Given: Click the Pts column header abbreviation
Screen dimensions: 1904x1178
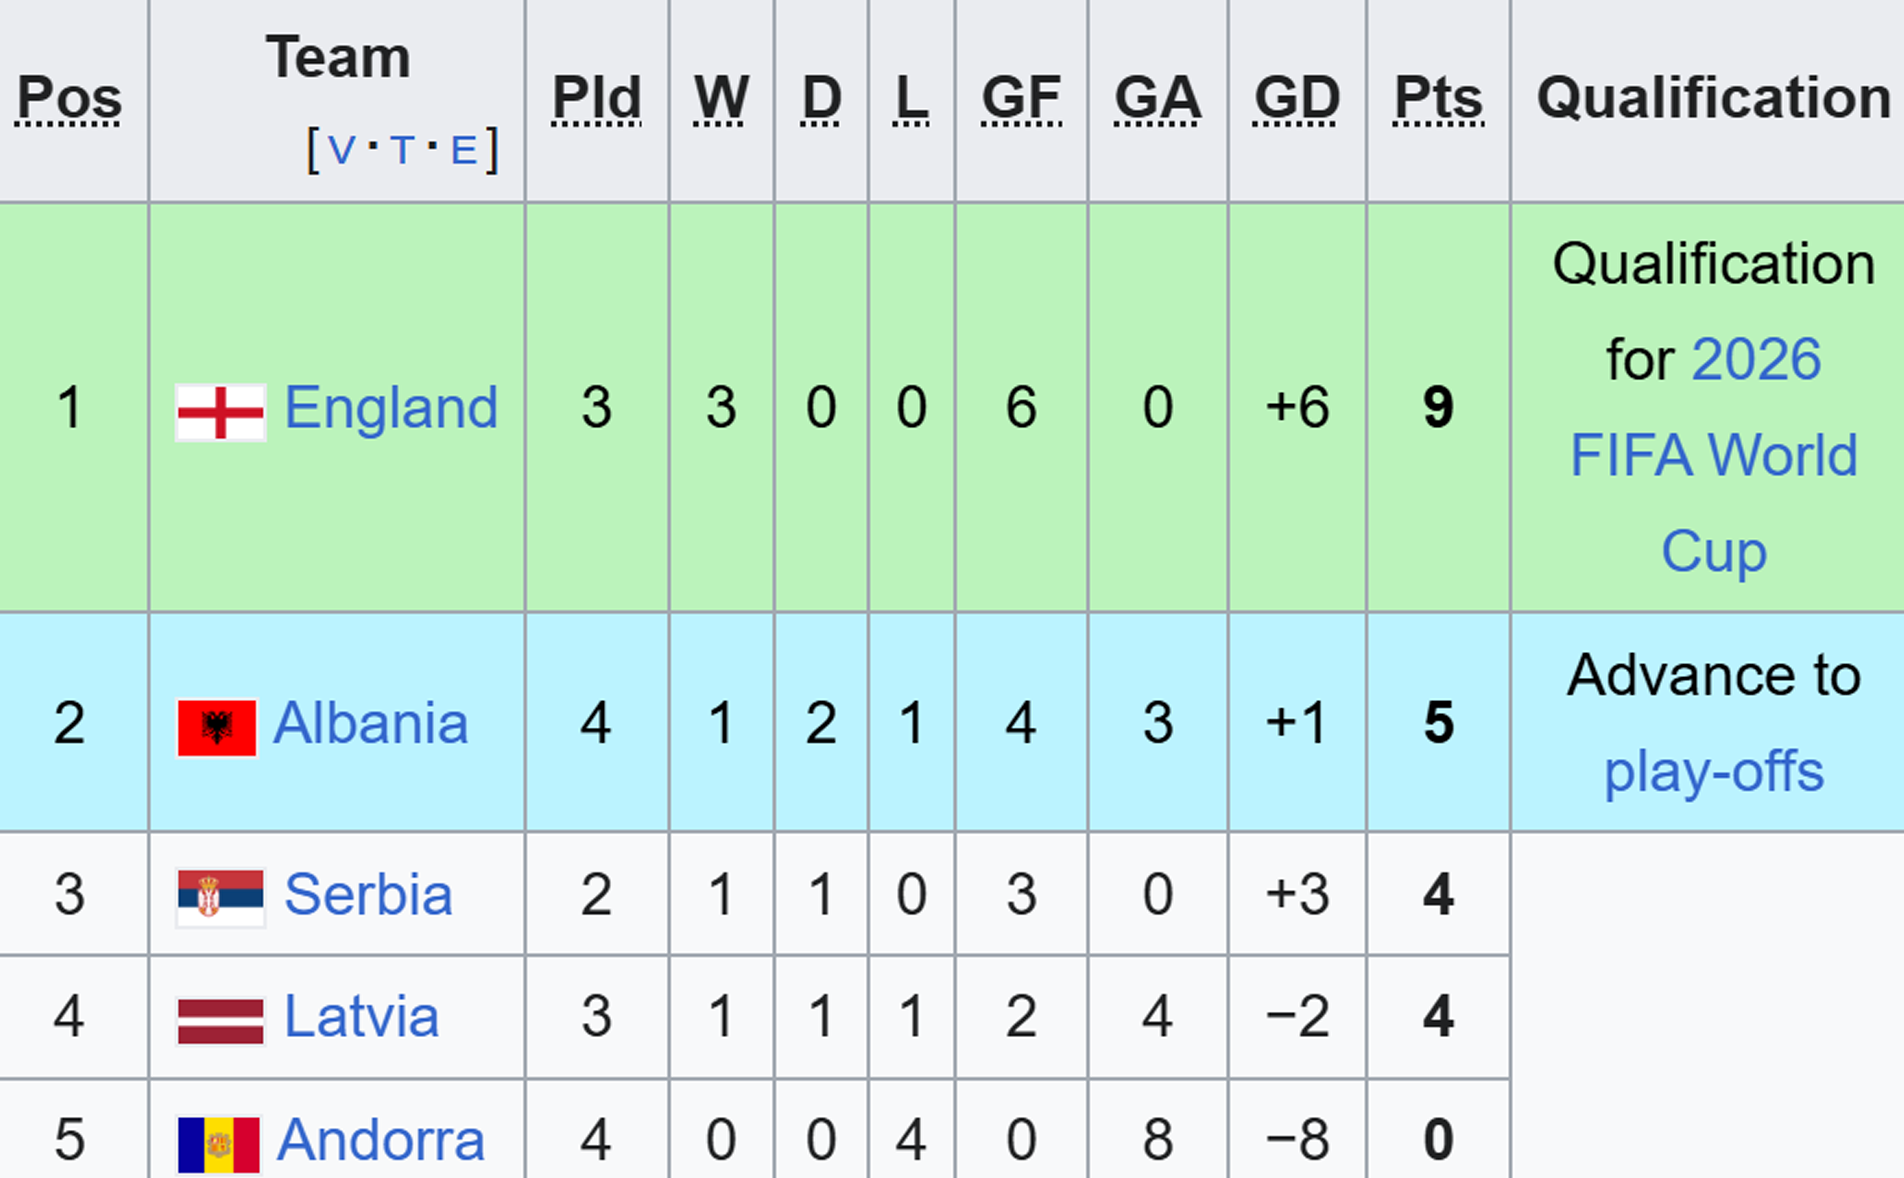Looking at the screenshot, I should click(x=1438, y=98).
